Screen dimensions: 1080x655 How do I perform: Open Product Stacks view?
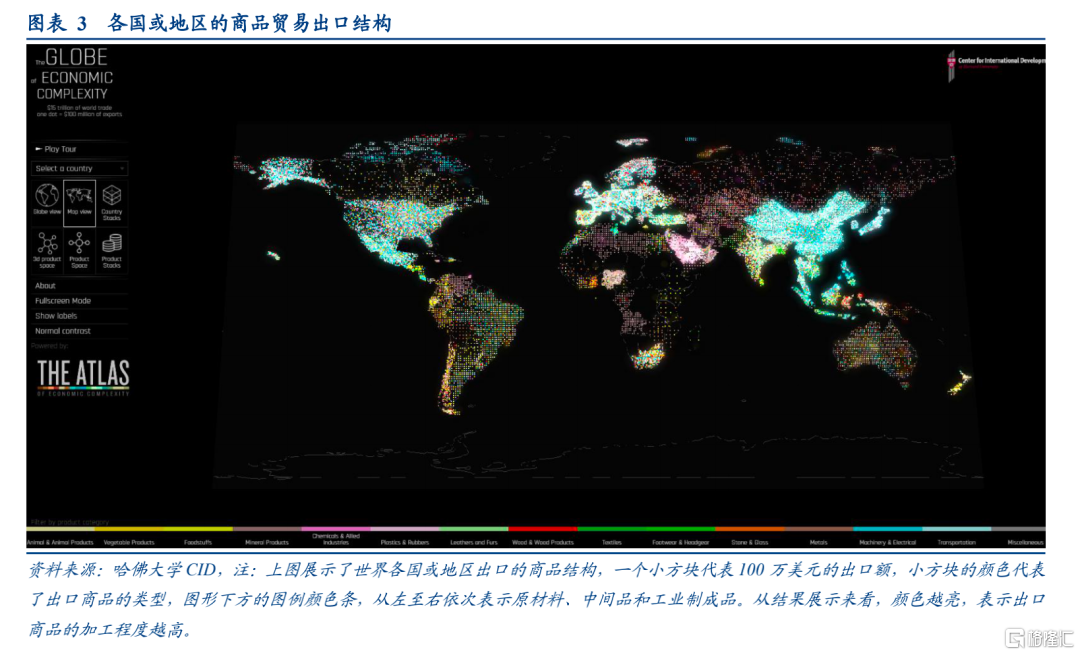tap(112, 248)
